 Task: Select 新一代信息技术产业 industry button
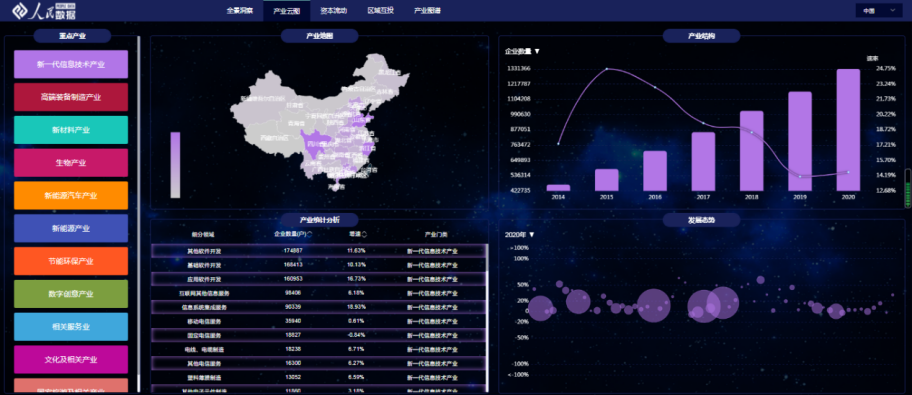click(x=71, y=64)
